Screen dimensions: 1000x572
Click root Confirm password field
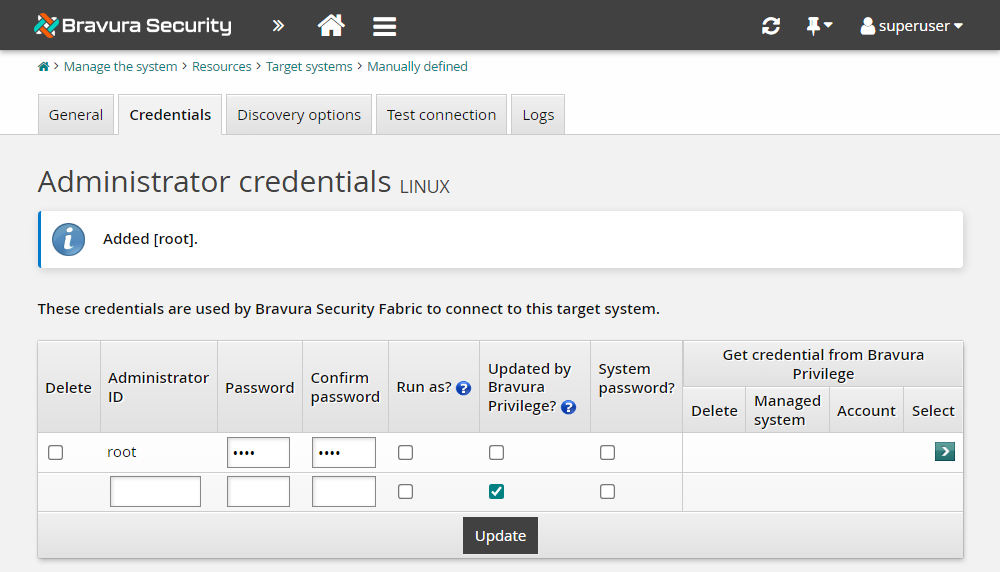click(x=344, y=452)
